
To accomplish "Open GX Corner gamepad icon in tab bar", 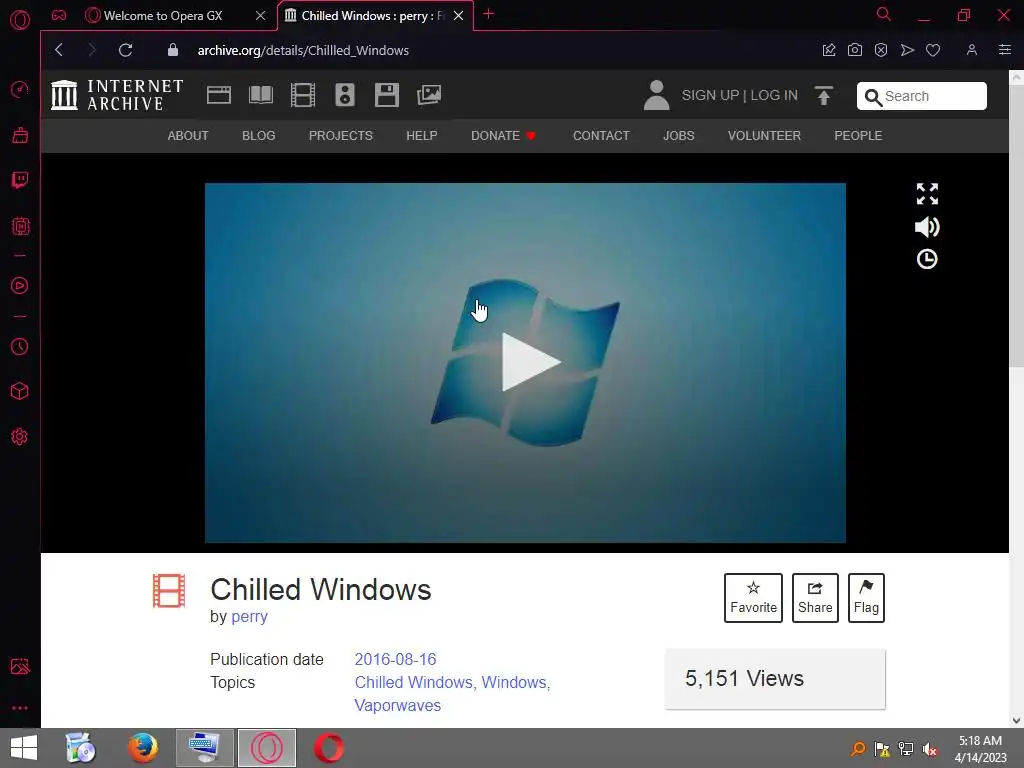I will (59, 15).
